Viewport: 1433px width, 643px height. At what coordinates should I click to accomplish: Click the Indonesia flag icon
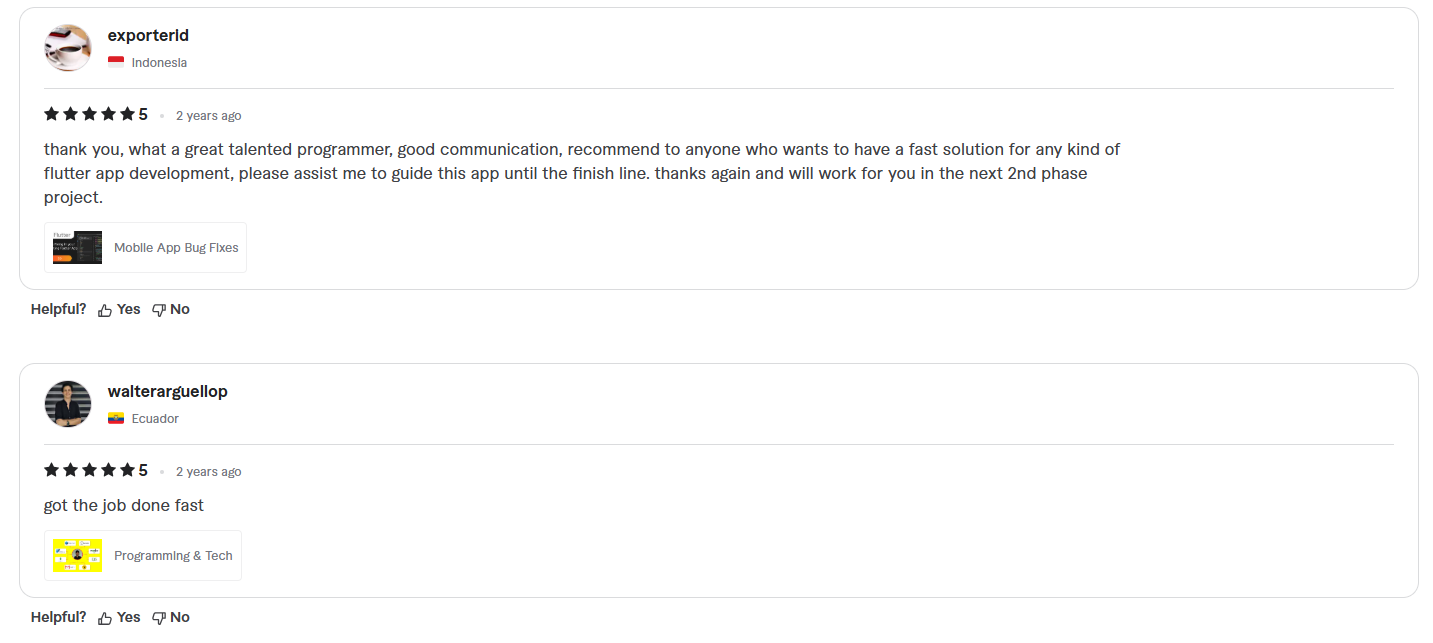(x=115, y=61)
